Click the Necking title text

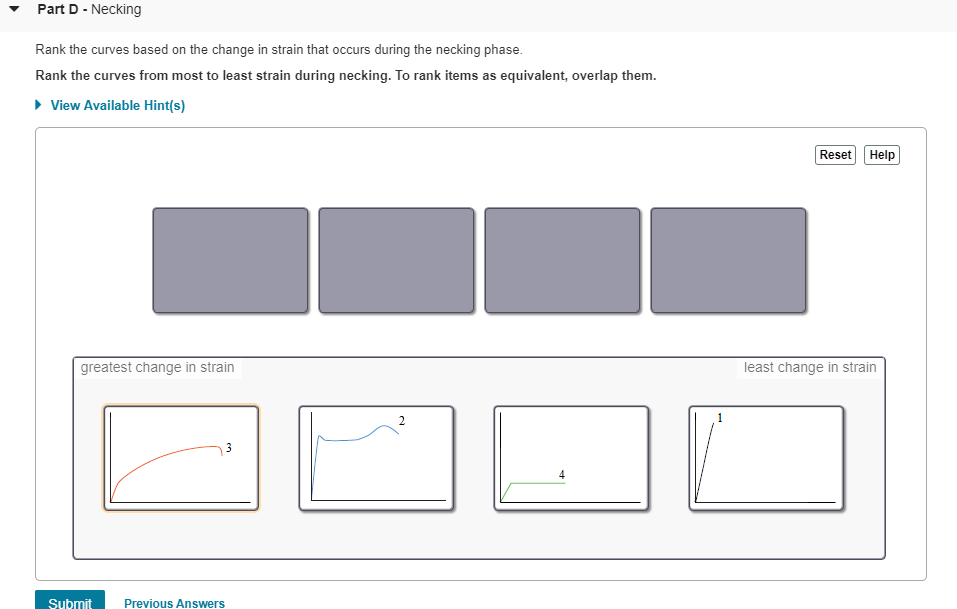[117, 9]
